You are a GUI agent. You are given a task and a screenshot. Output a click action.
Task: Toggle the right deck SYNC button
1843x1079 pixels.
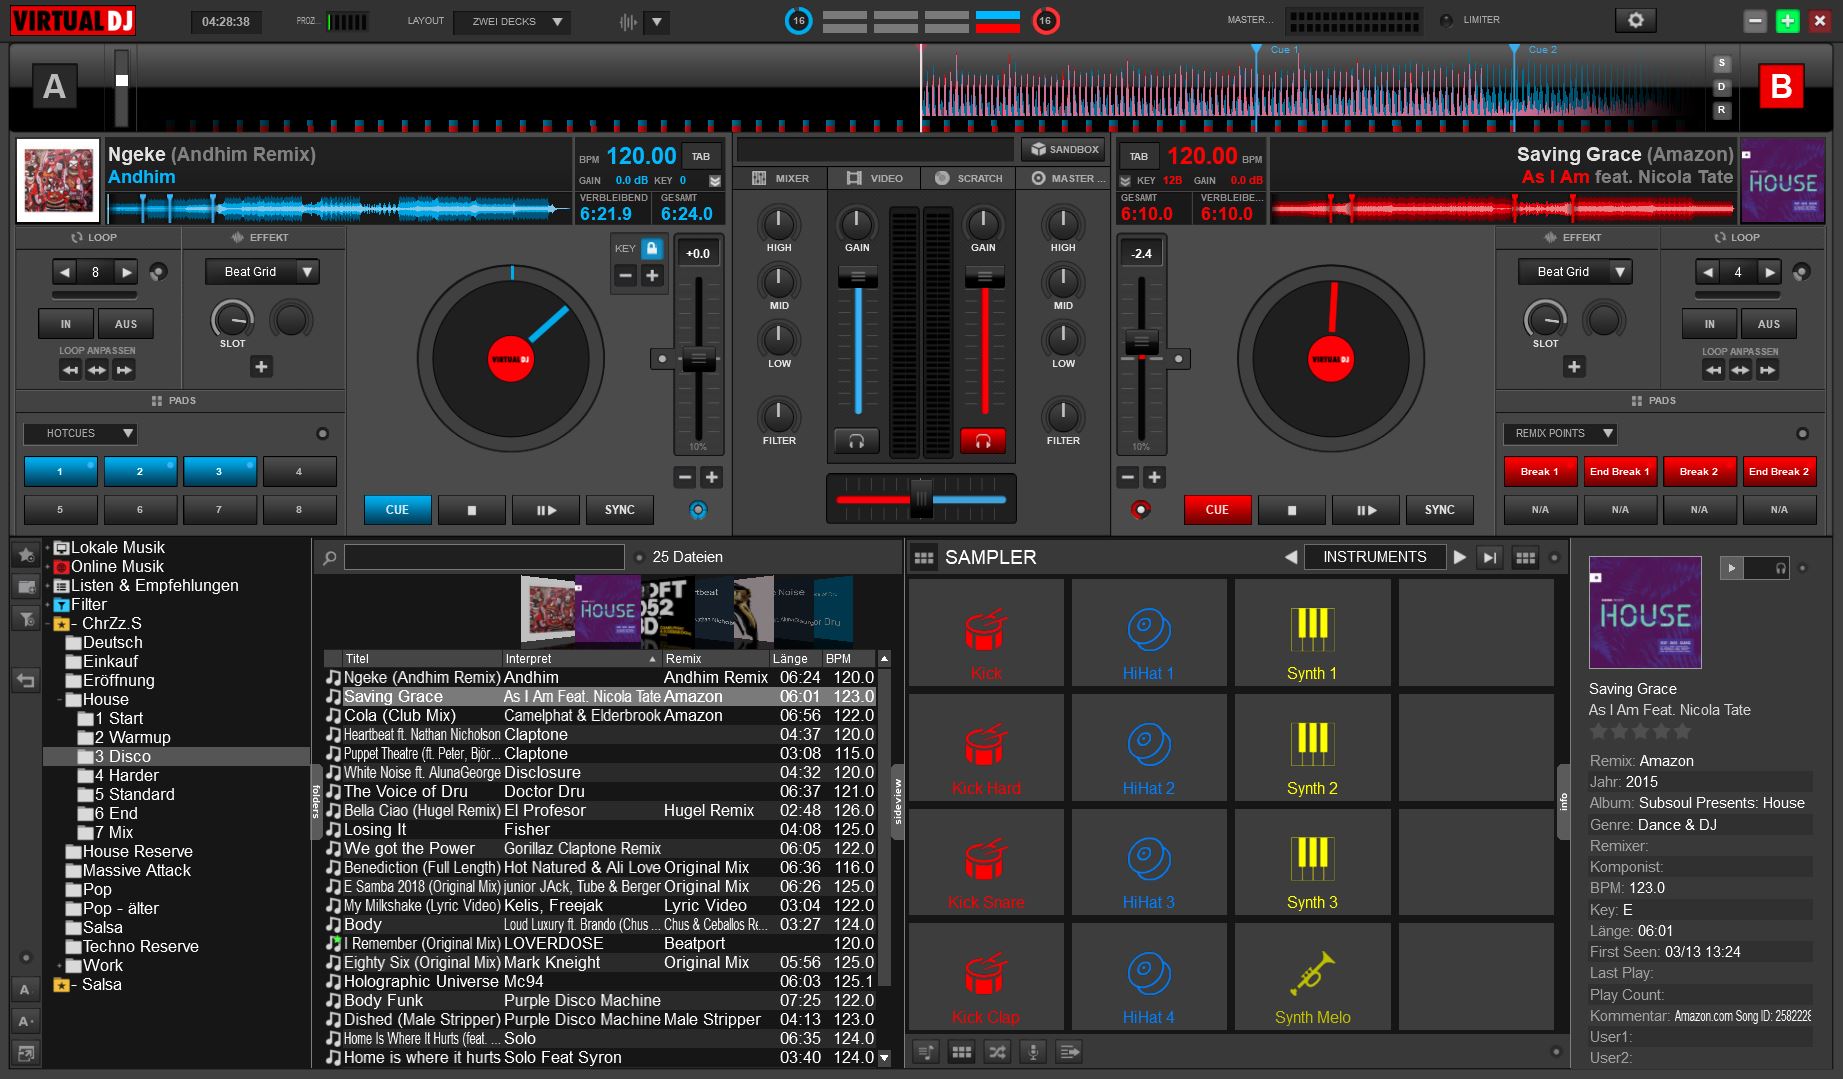(x=1439, y=510)
